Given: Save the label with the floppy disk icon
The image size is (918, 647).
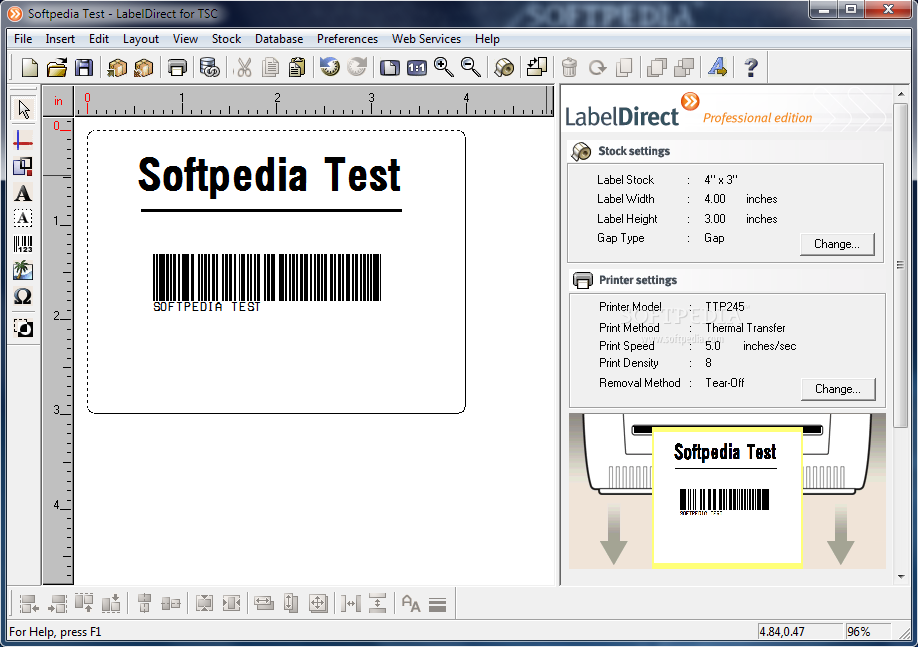Looking at the screenshot, I should click(84, 67).
